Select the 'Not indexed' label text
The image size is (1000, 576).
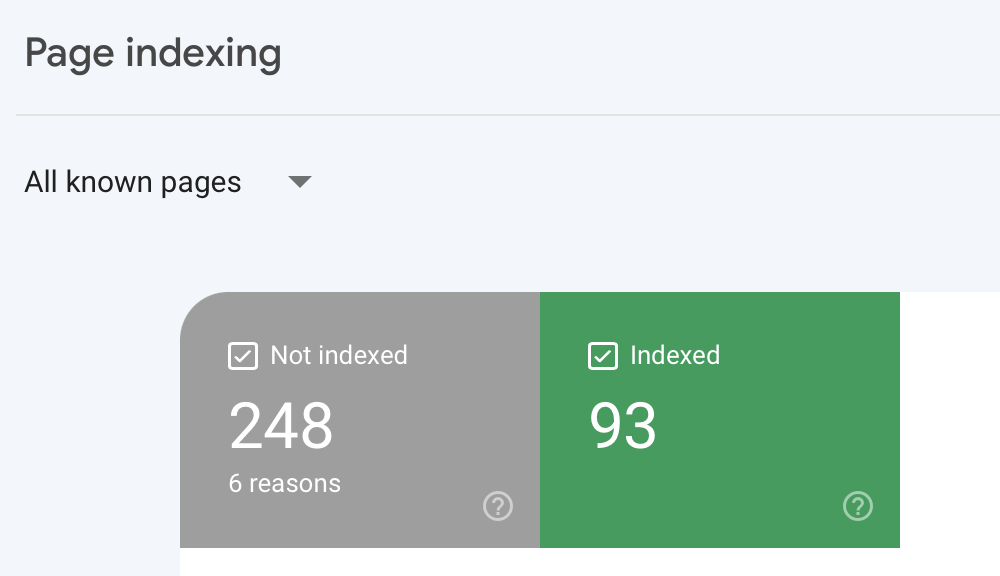click(339, 355)
